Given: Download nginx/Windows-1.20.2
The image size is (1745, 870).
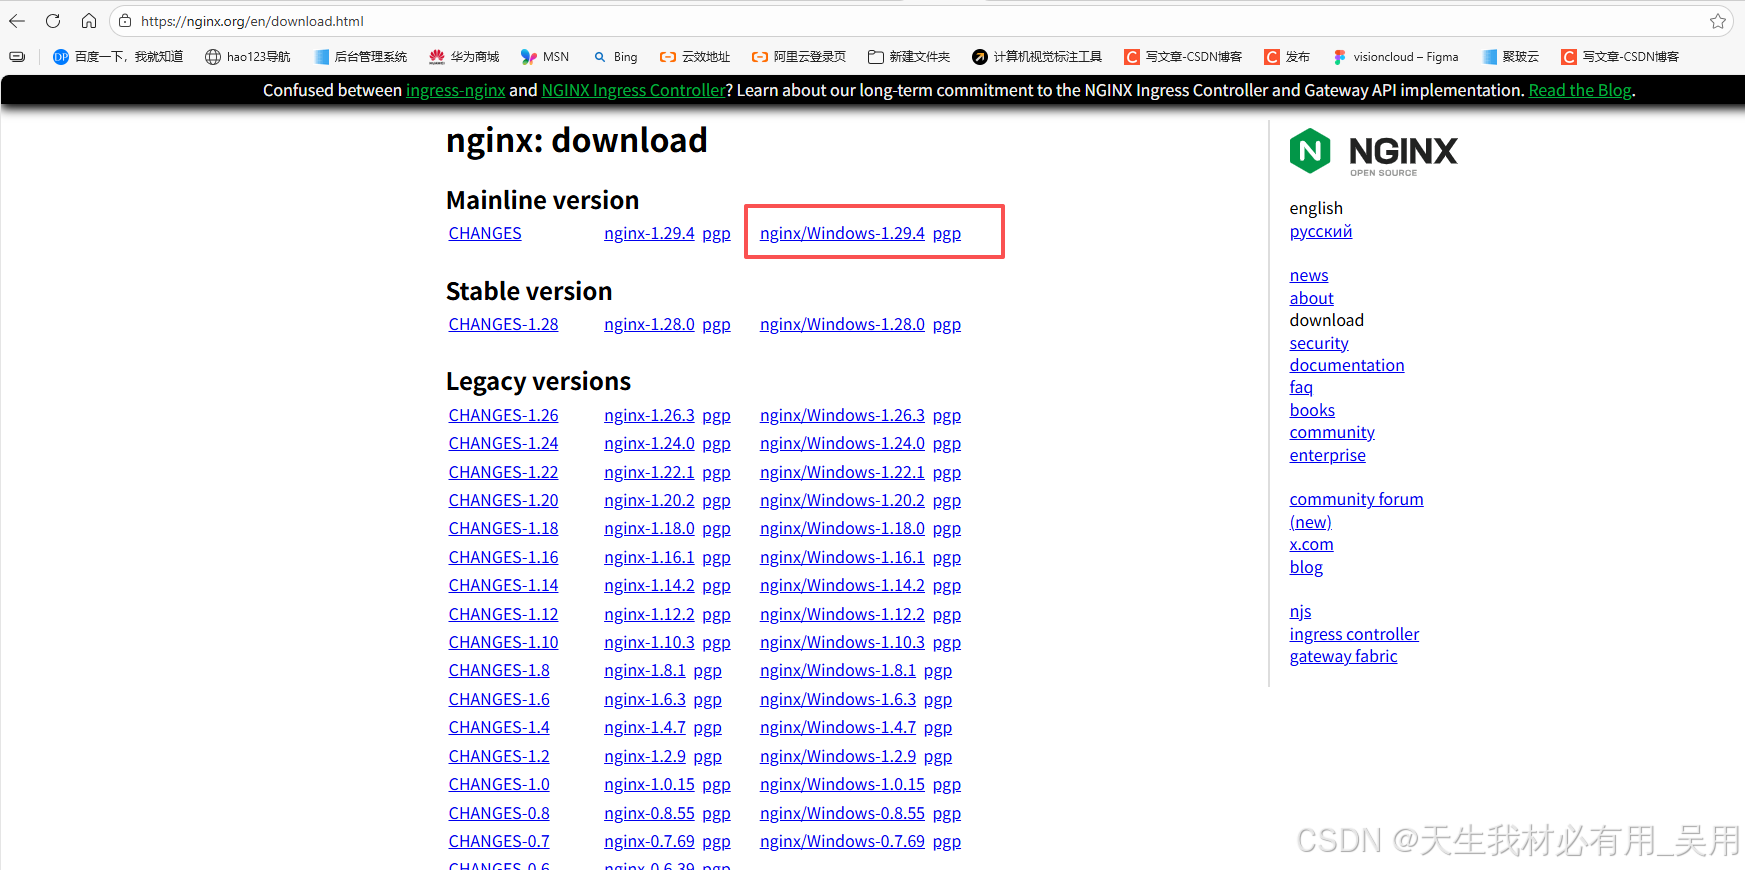Looking at the screenshot, I should [x=842, y=500].
